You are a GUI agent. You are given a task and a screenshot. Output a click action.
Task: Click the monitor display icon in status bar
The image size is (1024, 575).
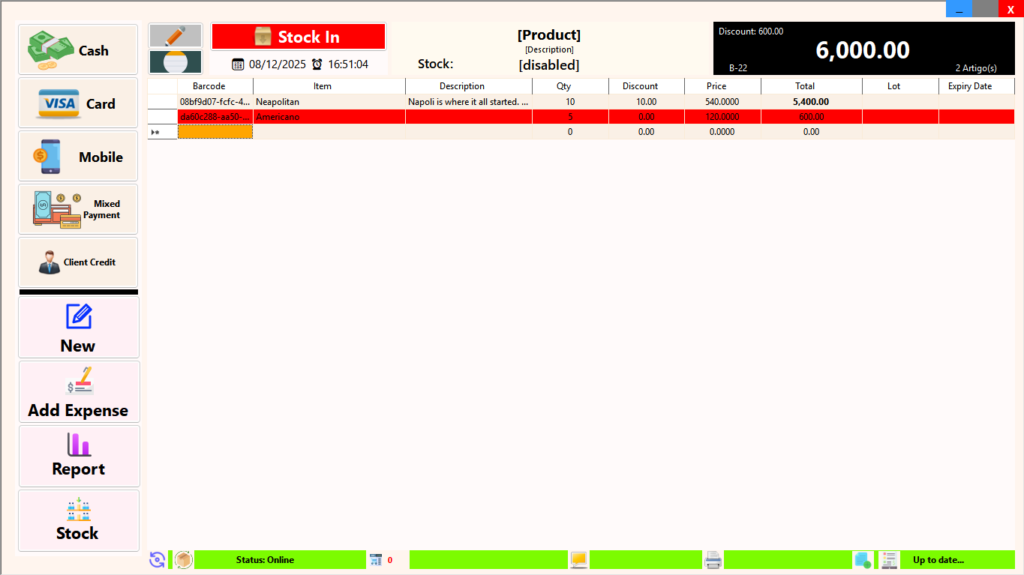[579, 559]
